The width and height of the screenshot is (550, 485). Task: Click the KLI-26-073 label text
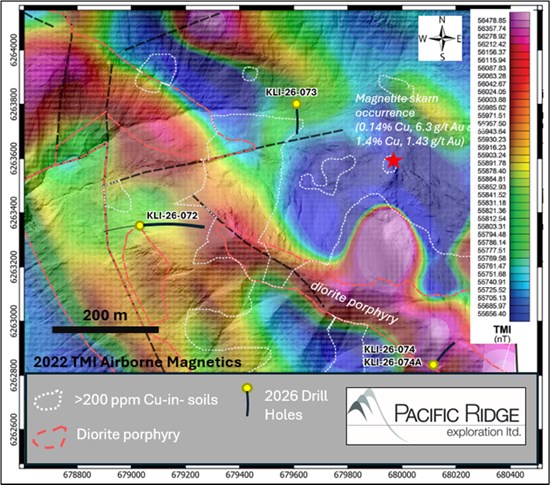click(x=291, y=92)
